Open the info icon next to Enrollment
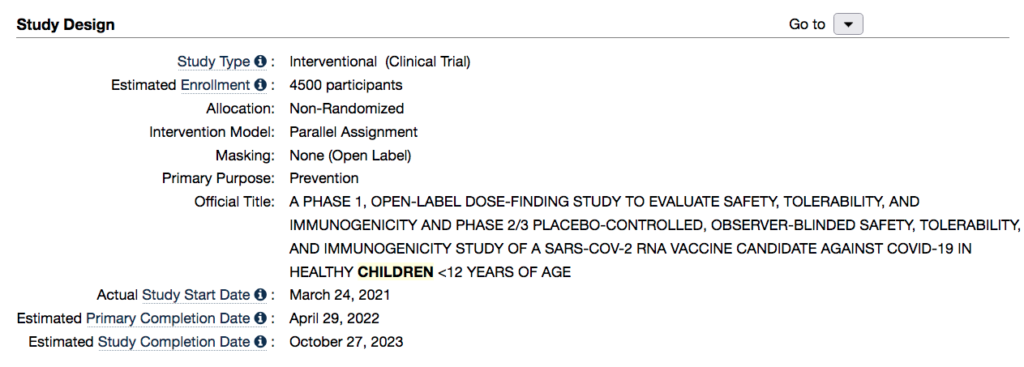 coord(260,85)
